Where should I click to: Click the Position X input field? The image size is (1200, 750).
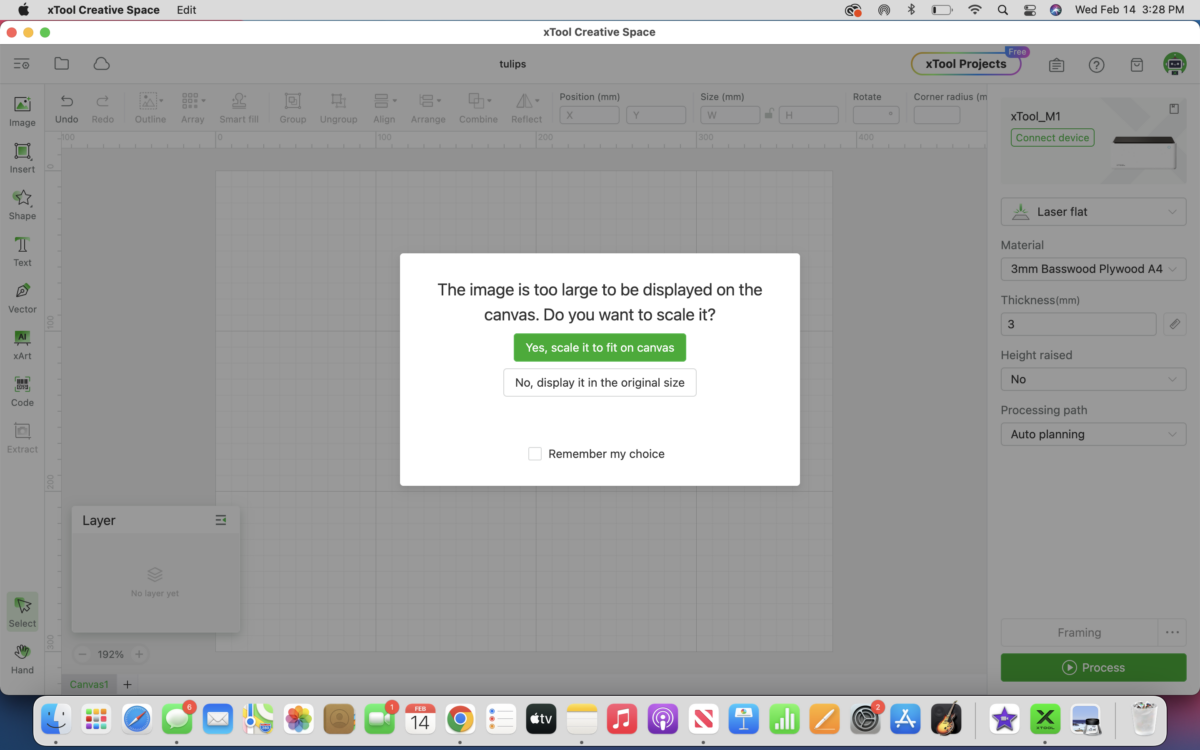click(x=589, y=115)
